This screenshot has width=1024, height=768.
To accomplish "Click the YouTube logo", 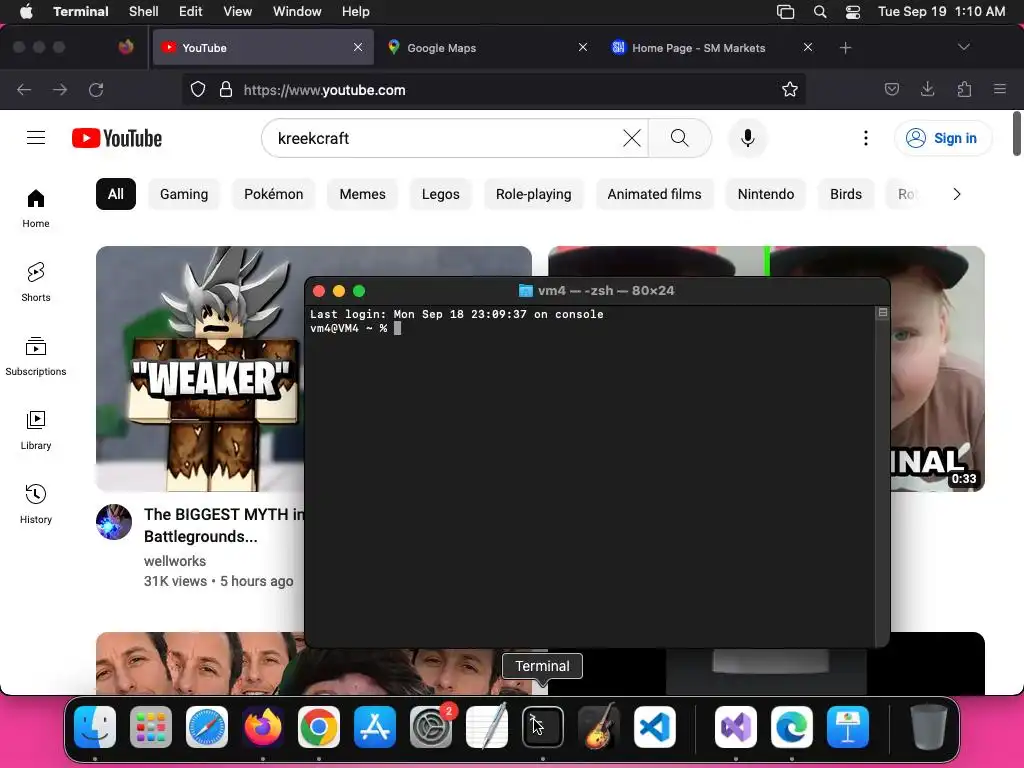I will [117, 138].
